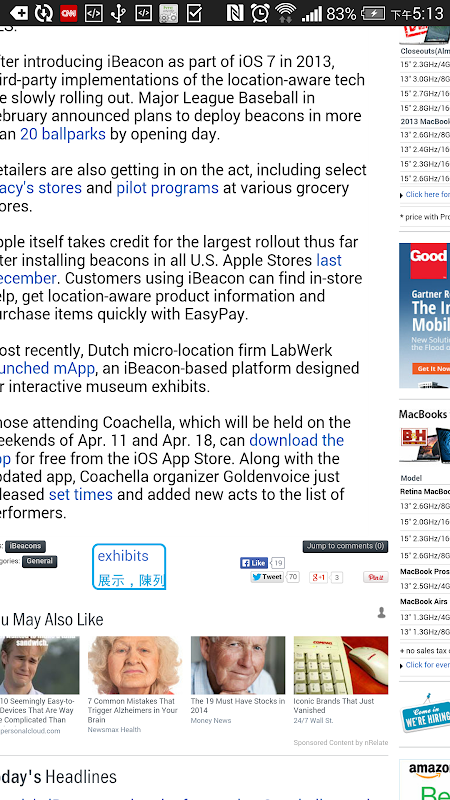
Task: Tap the cellular signal bars icon
Action: point(312,13)
